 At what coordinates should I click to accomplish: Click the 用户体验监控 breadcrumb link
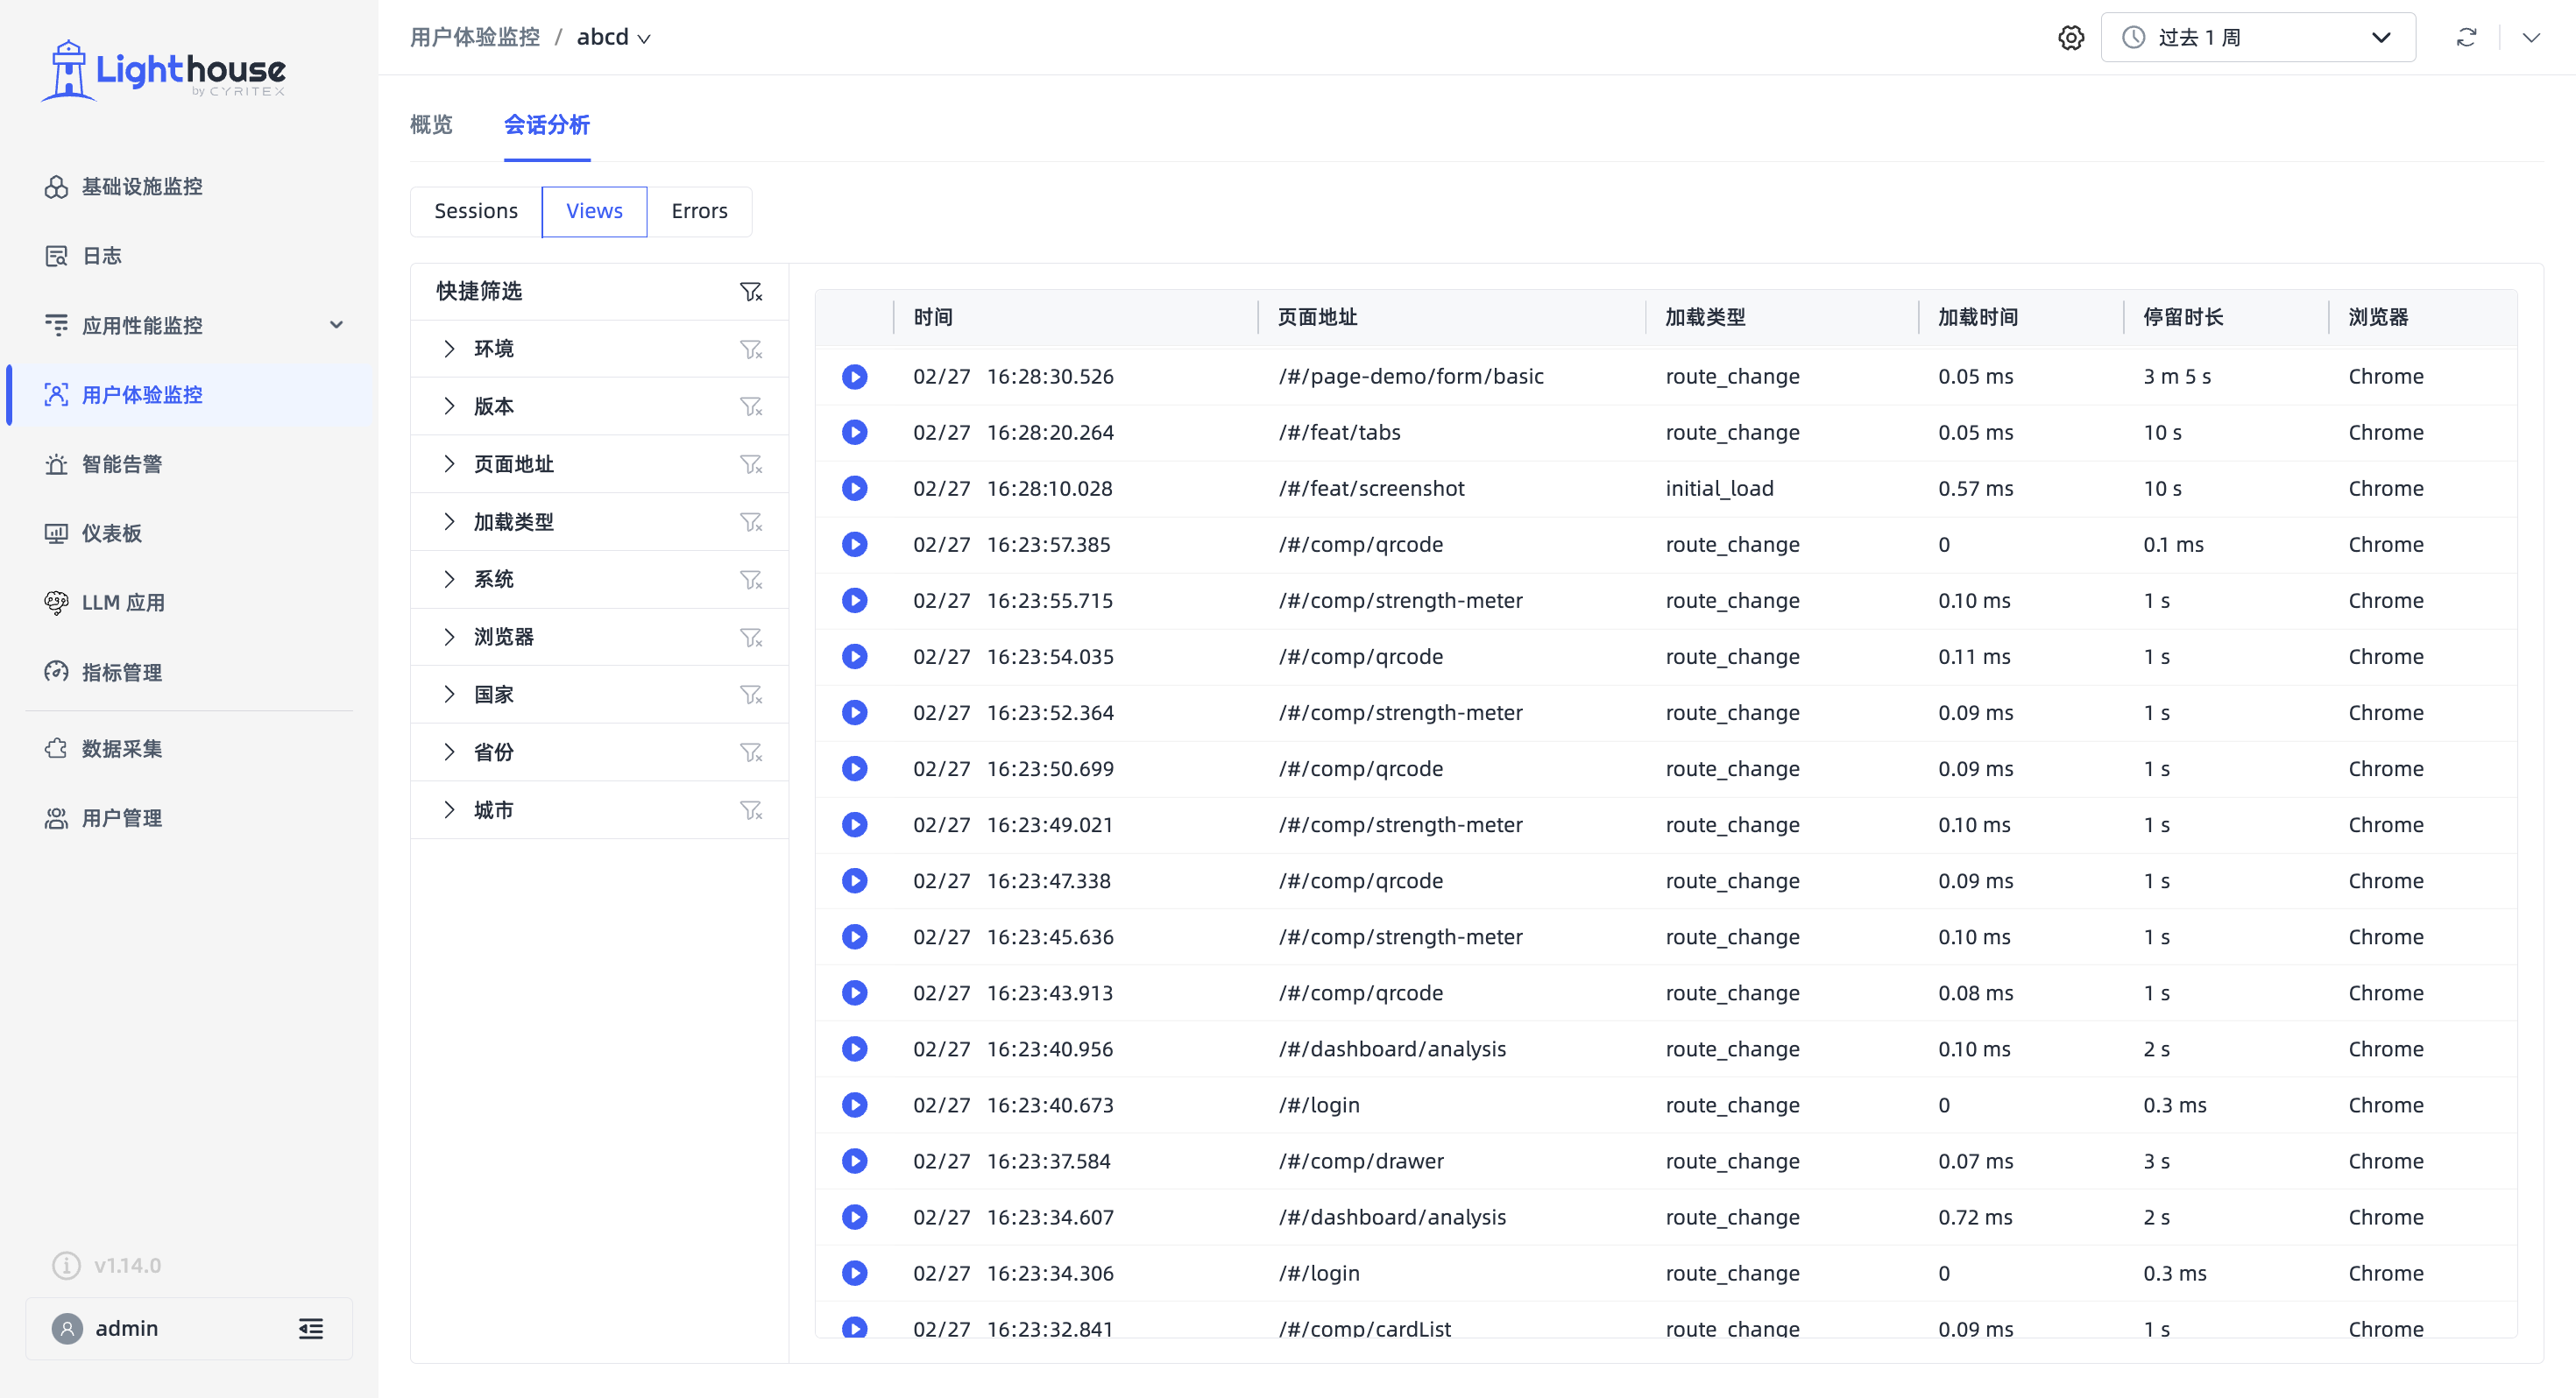[x=475, y=38]
